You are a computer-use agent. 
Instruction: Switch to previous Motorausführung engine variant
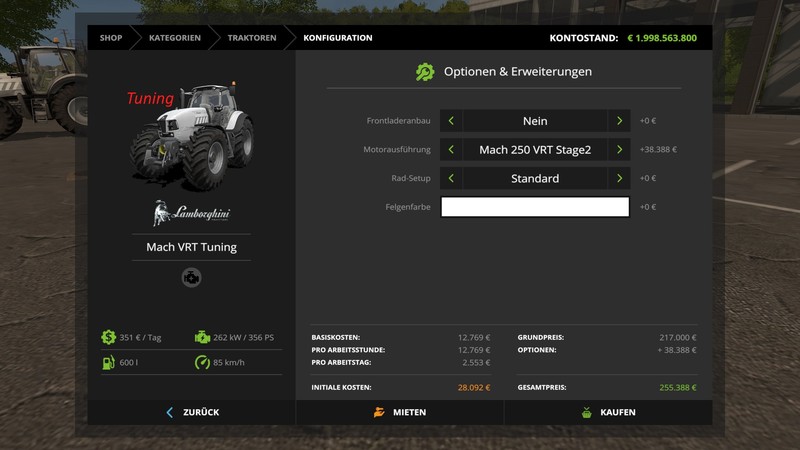click(451, 150)
